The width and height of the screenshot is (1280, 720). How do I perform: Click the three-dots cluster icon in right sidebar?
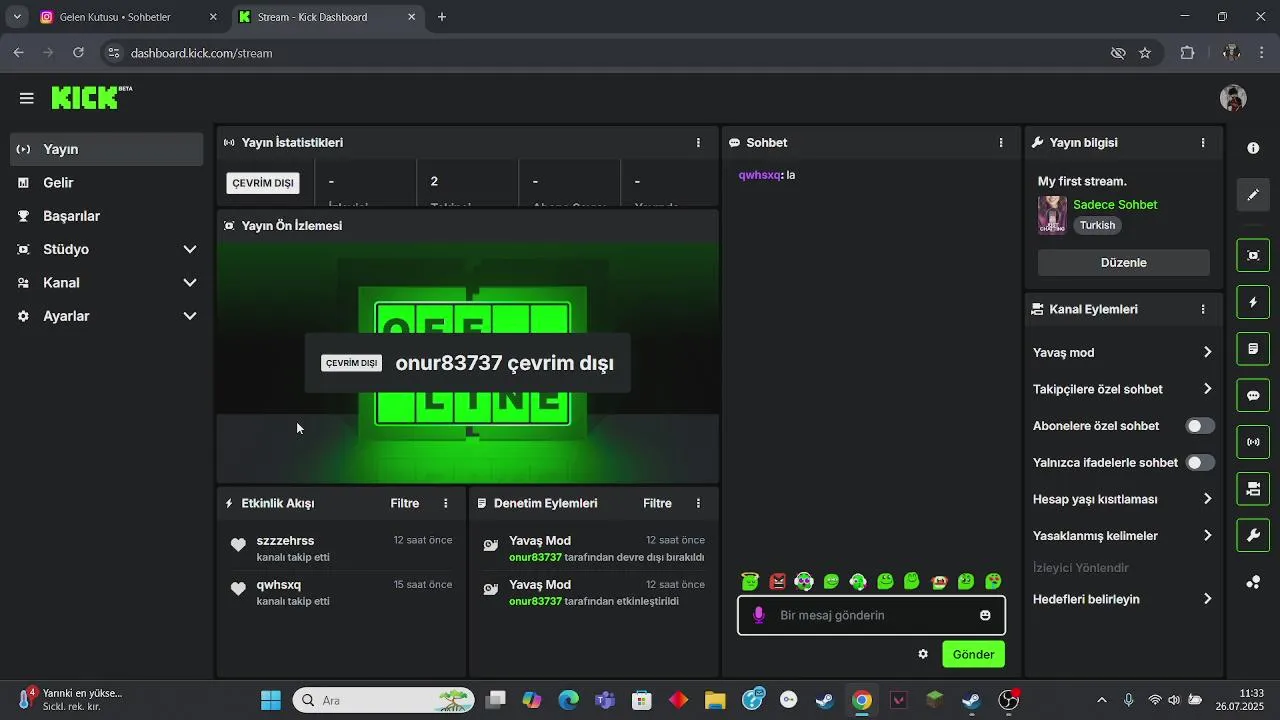1253,582
